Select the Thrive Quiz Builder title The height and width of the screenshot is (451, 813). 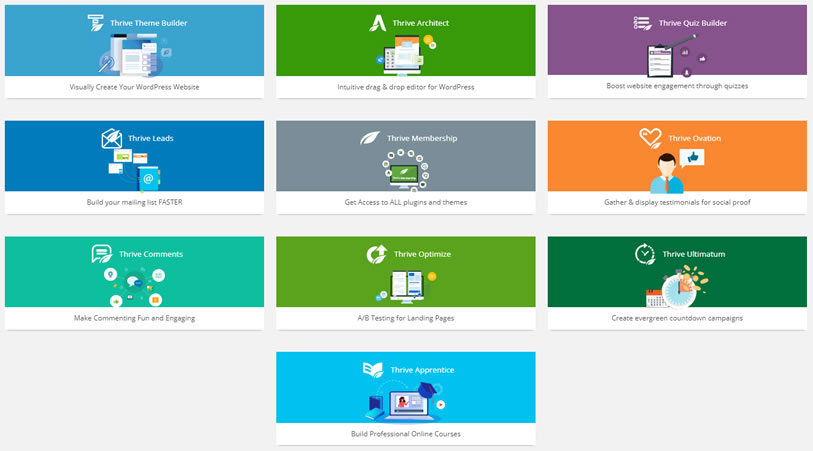(693, 23)
